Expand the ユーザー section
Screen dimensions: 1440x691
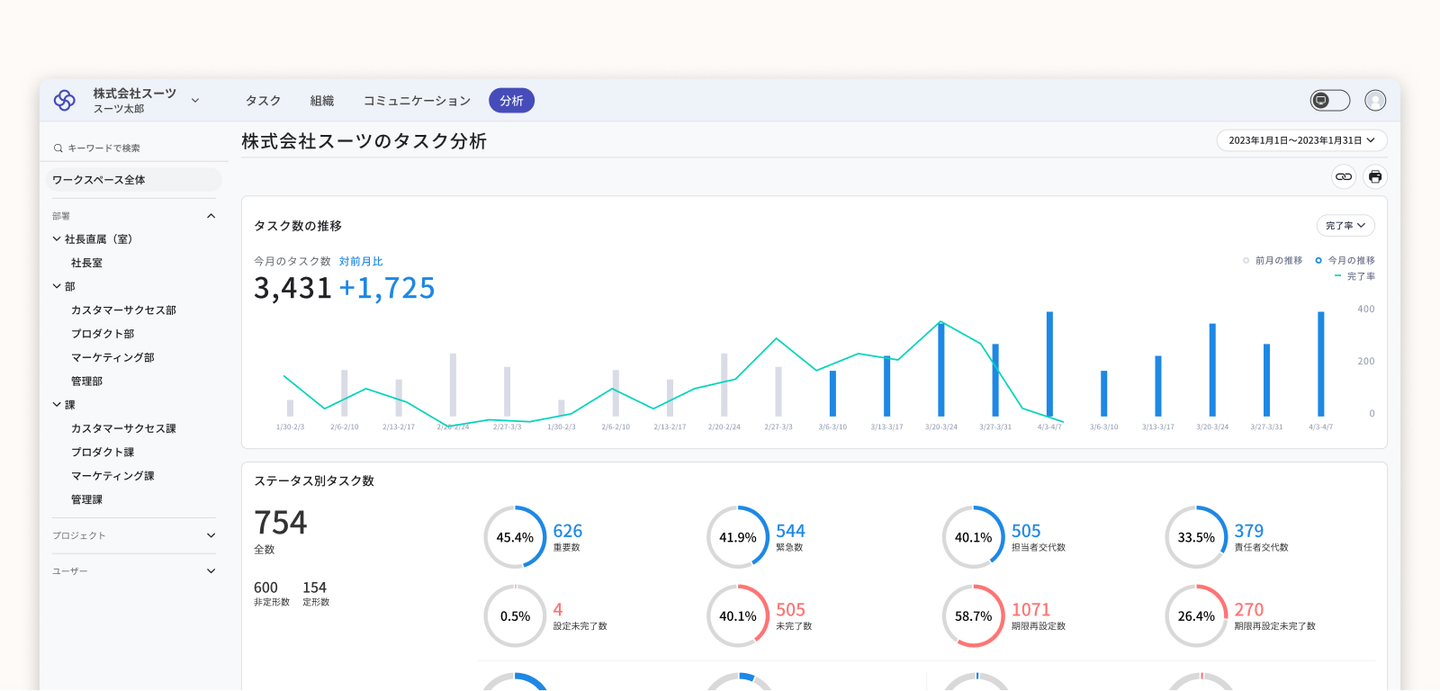click(211, 571)
